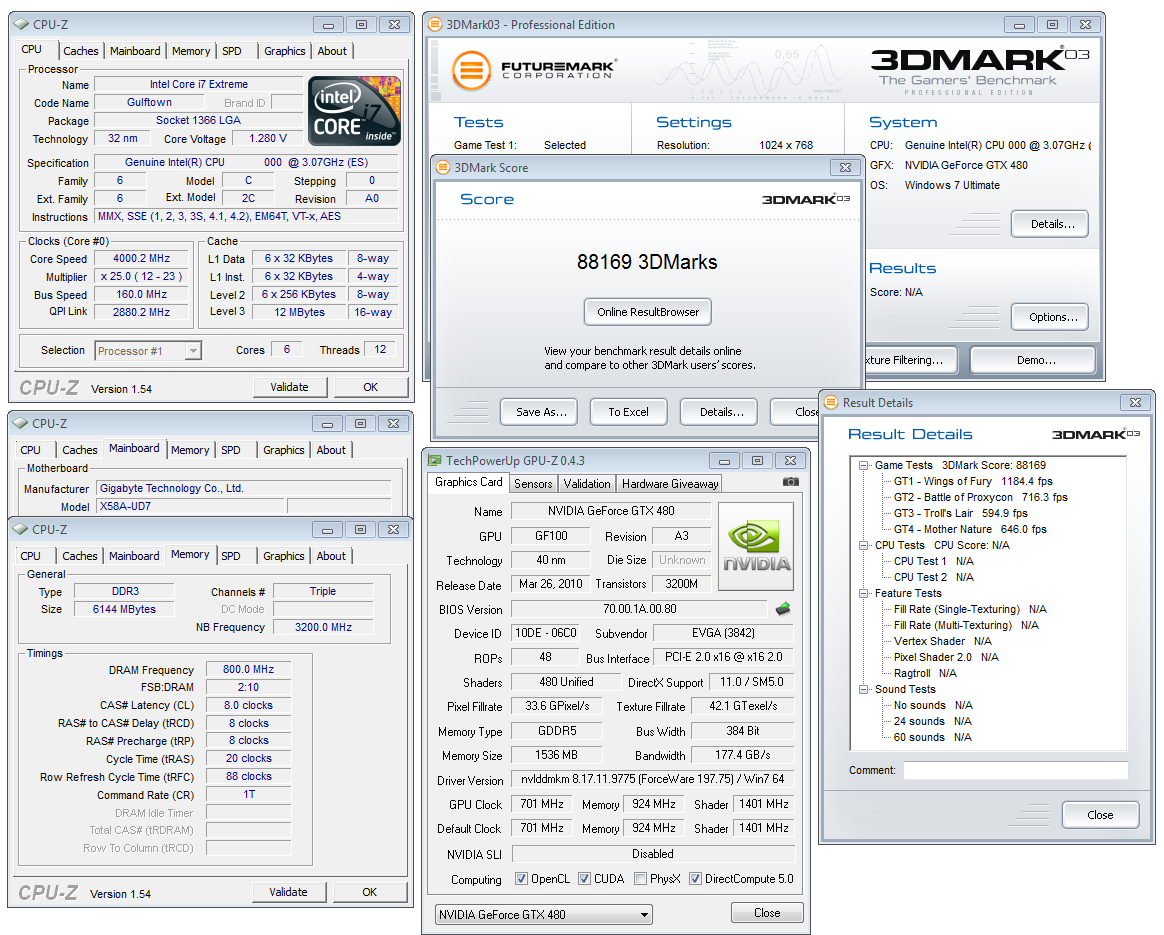Click the Core Speed value 4000.2 MHz

141,258
